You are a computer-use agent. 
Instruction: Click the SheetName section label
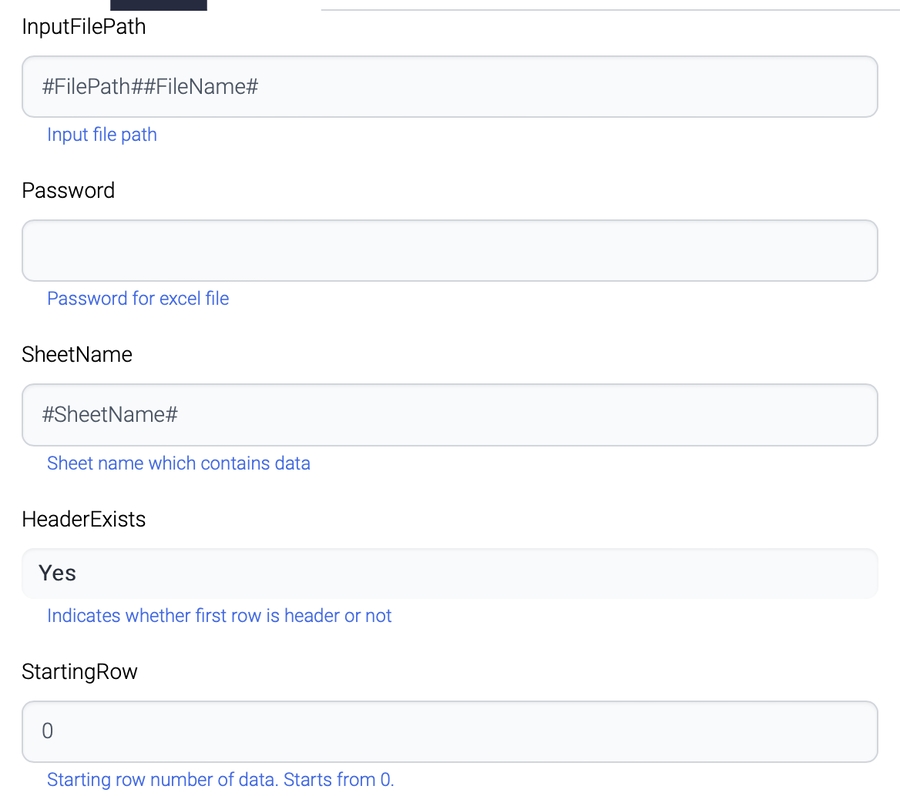pyautogui.click(x=77, y=354)
